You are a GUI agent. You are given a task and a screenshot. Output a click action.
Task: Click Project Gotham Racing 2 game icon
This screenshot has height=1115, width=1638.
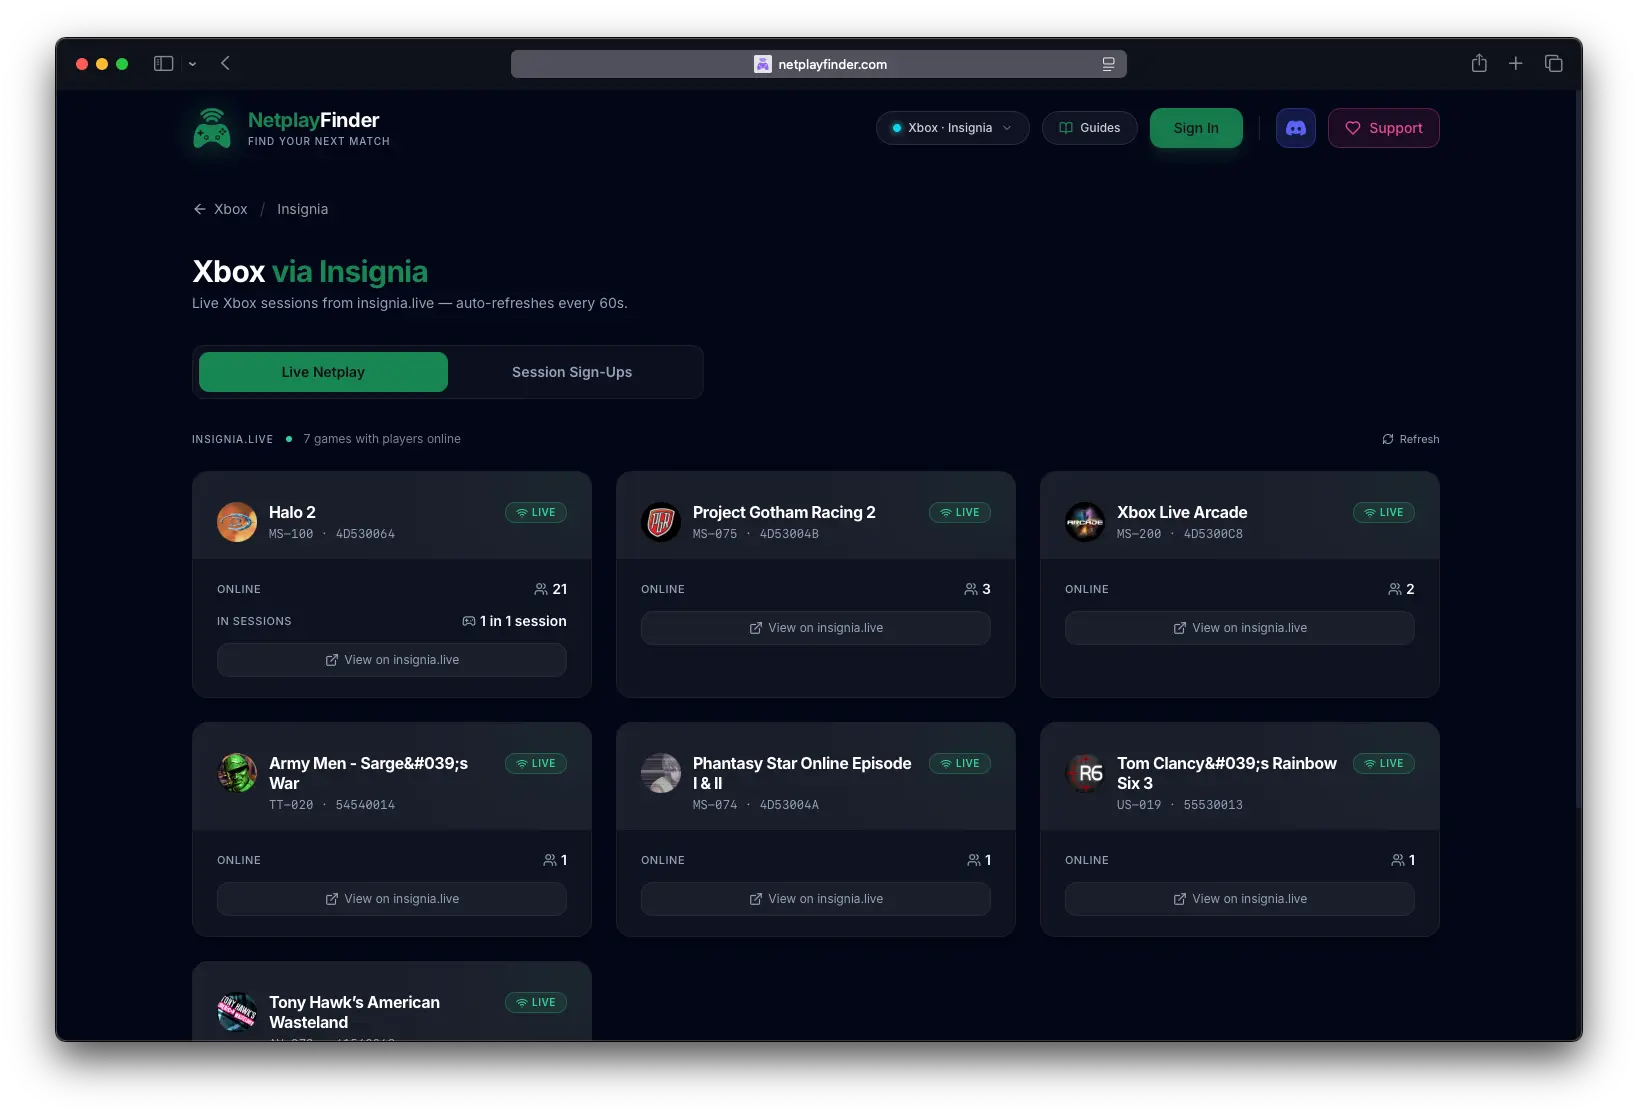point(661,522)
